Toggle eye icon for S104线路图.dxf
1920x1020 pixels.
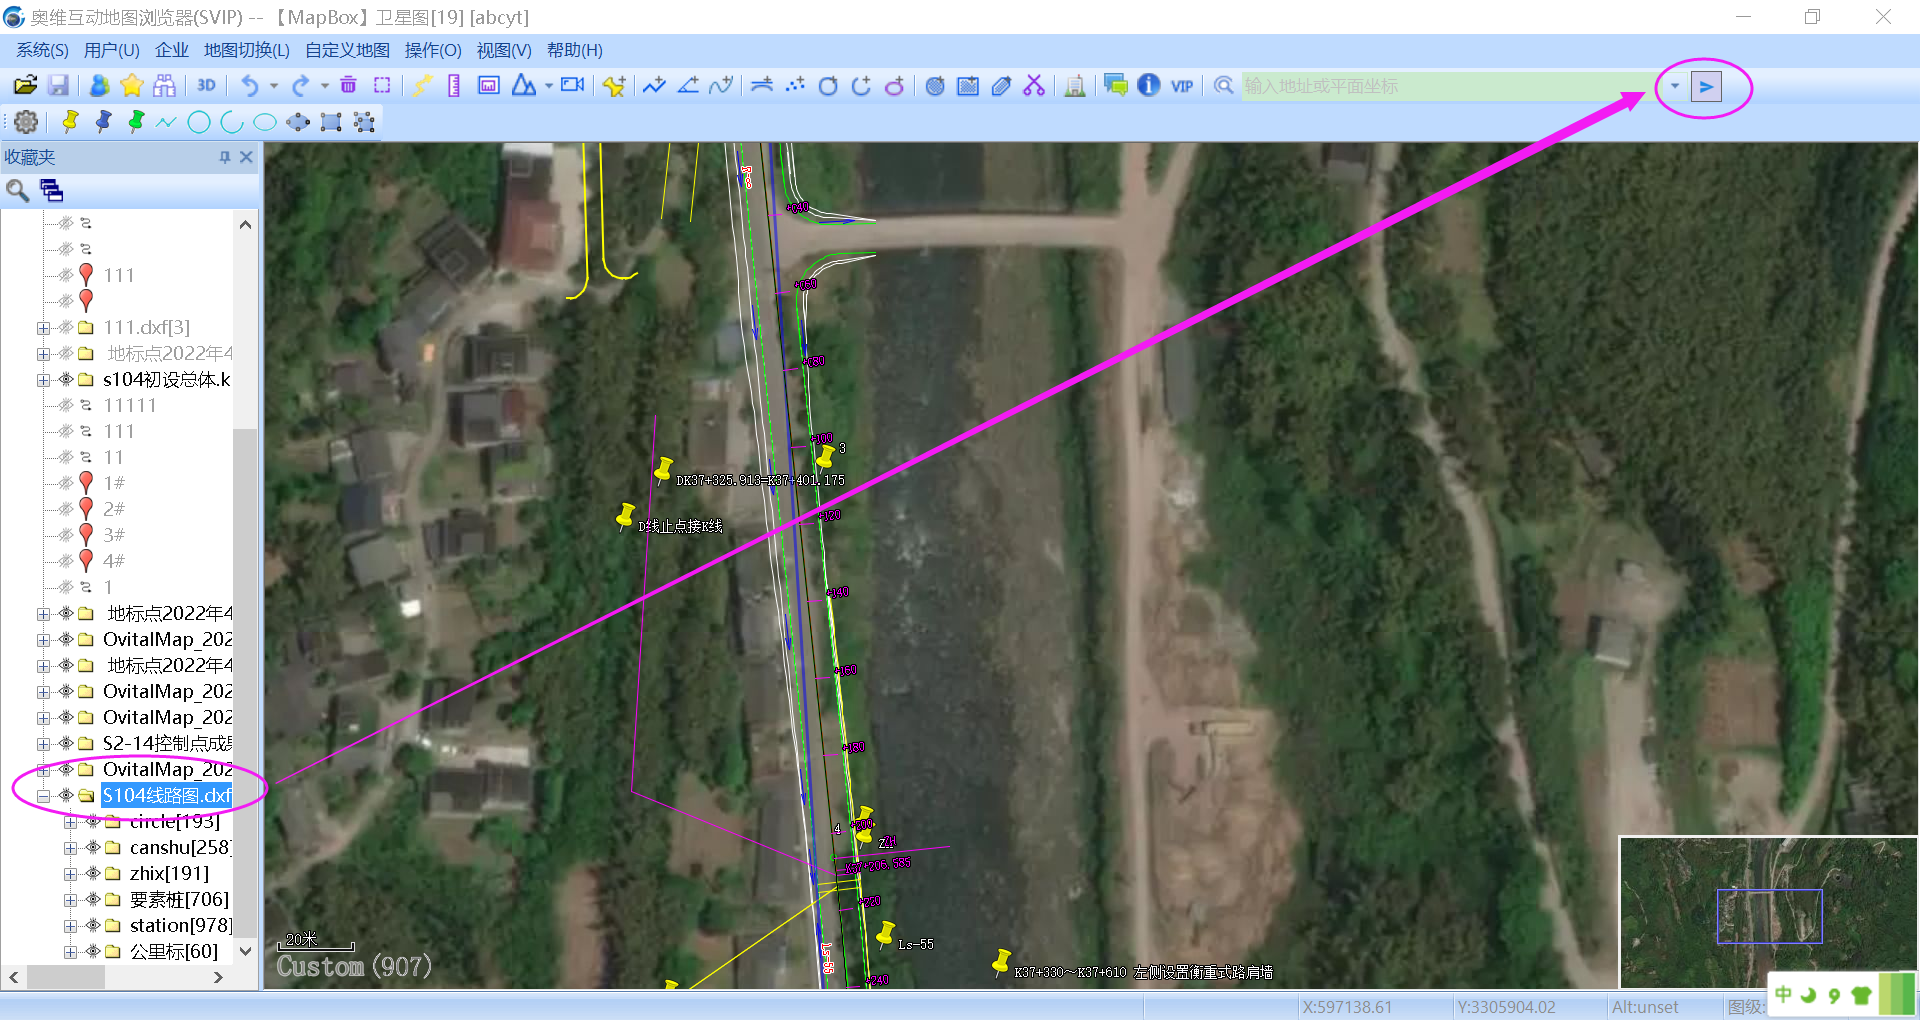tap(66, 795)
